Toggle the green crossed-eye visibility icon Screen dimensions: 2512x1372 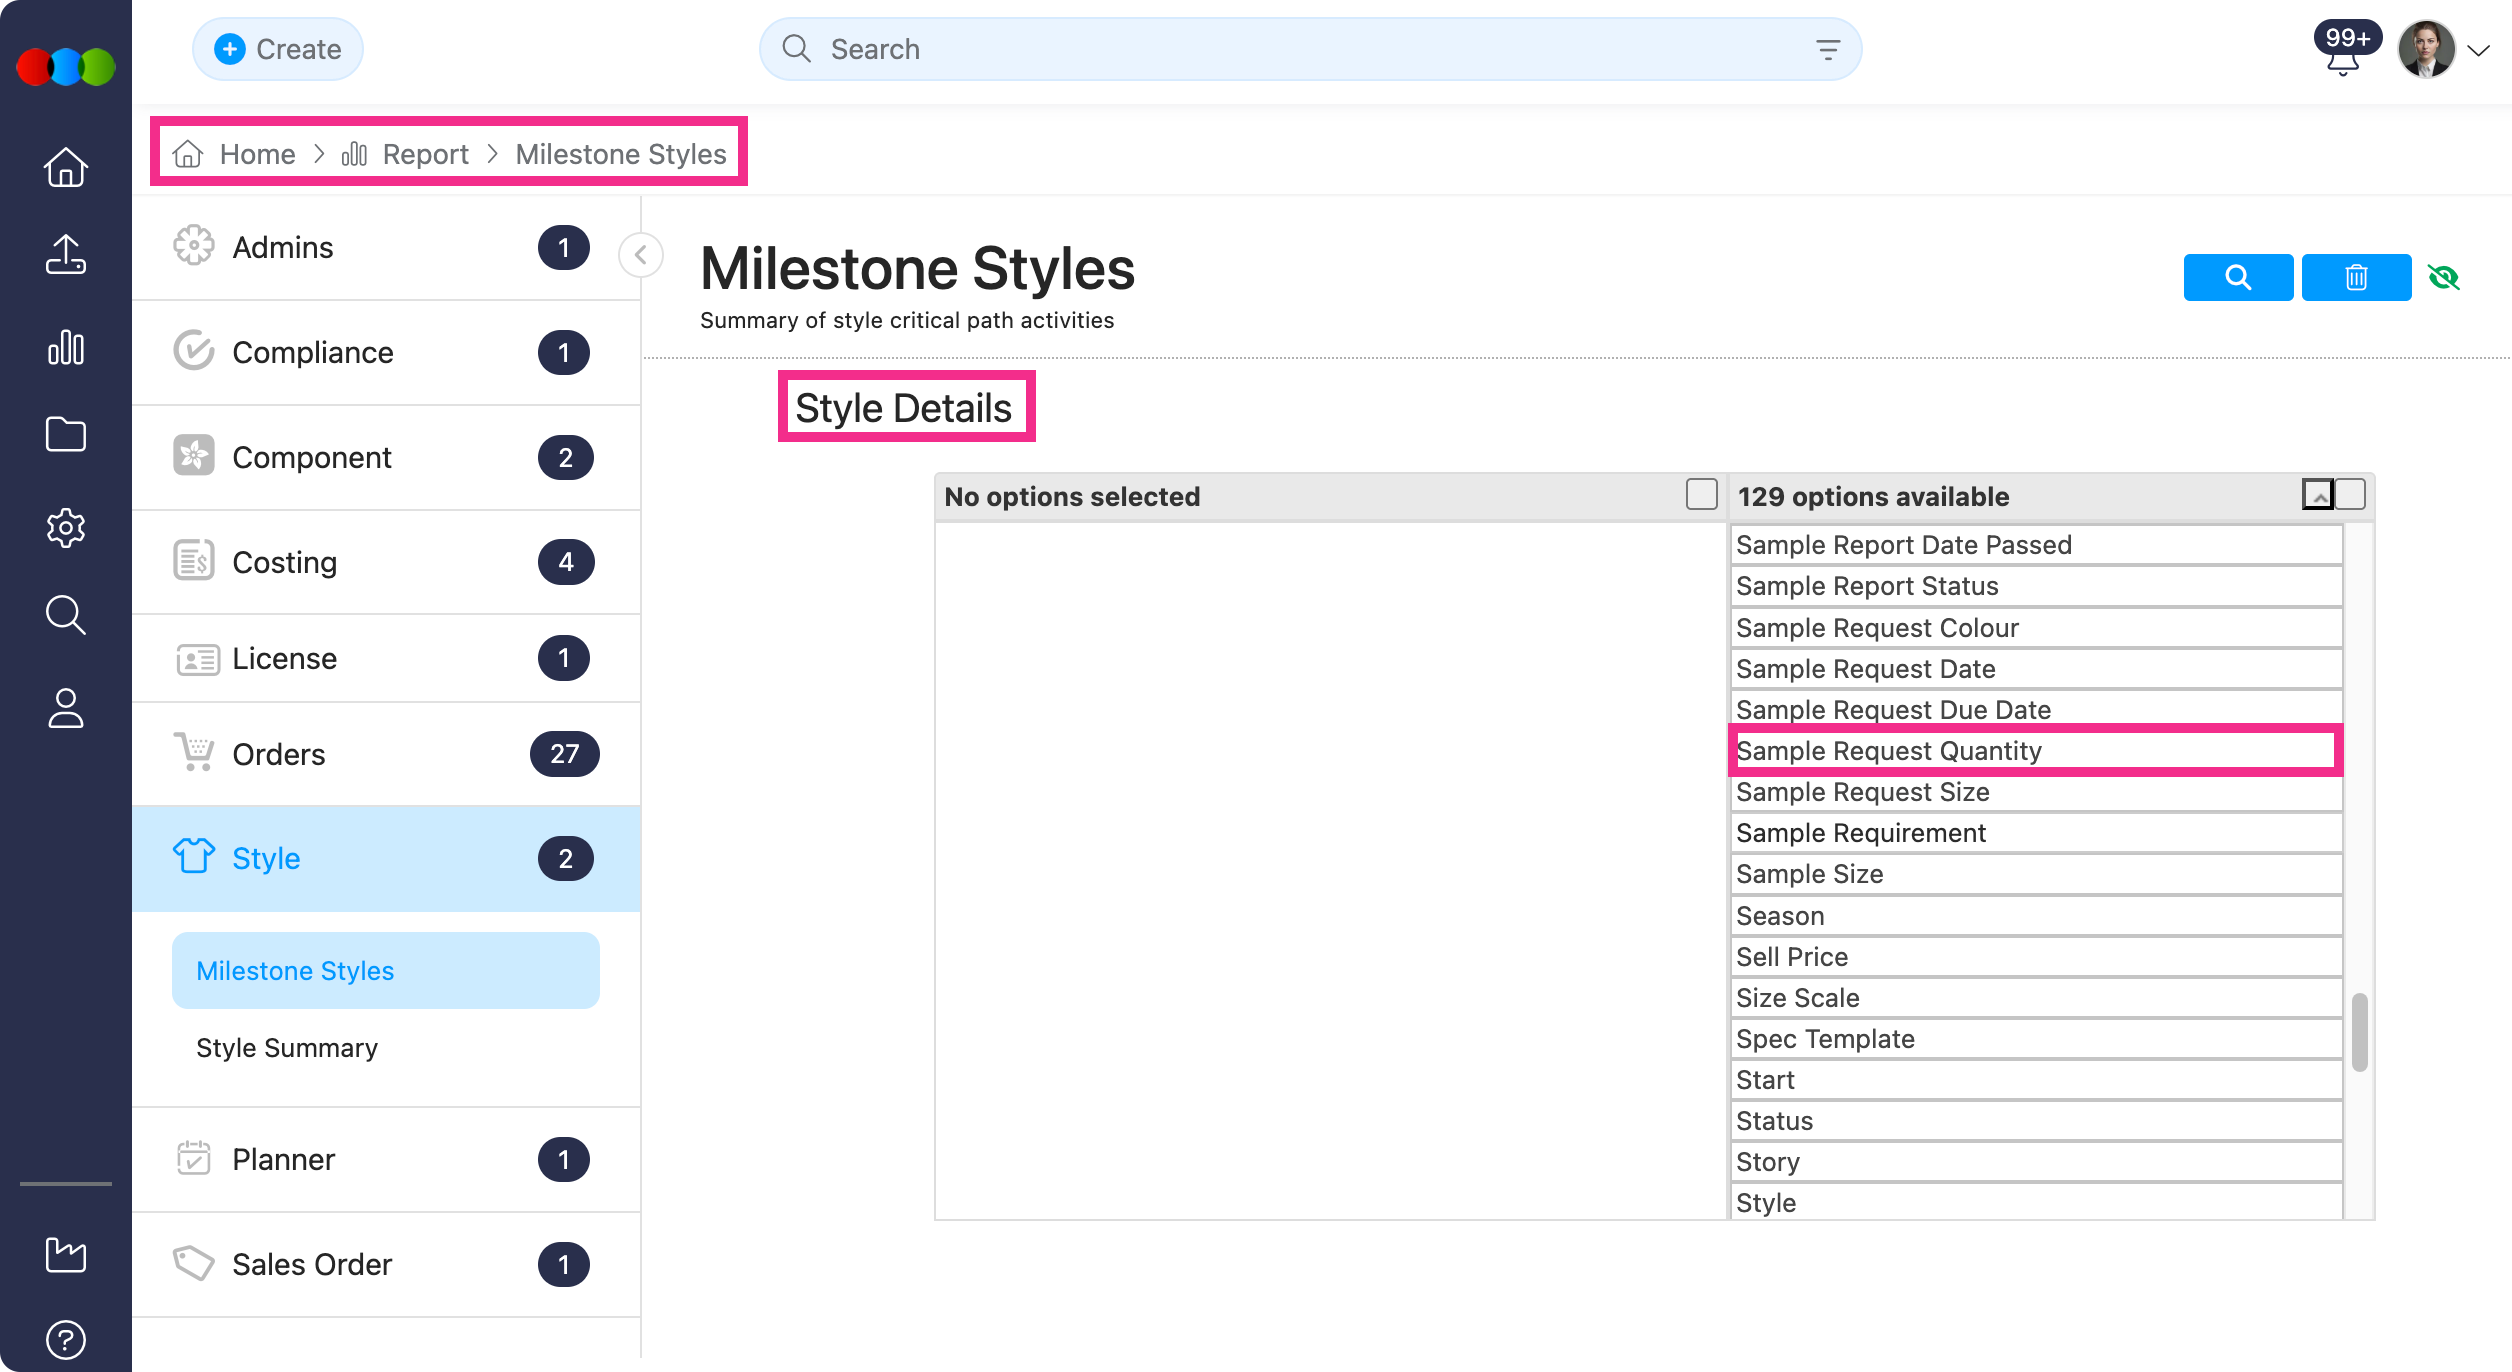pos(2444,277)
